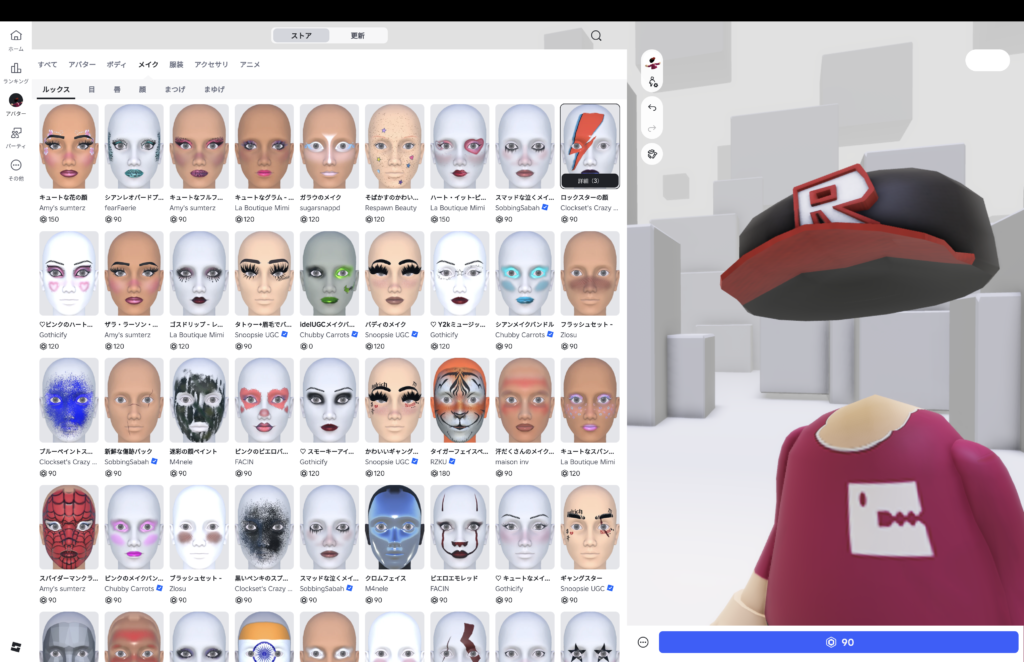Switch to the 更新 segment

357,36
